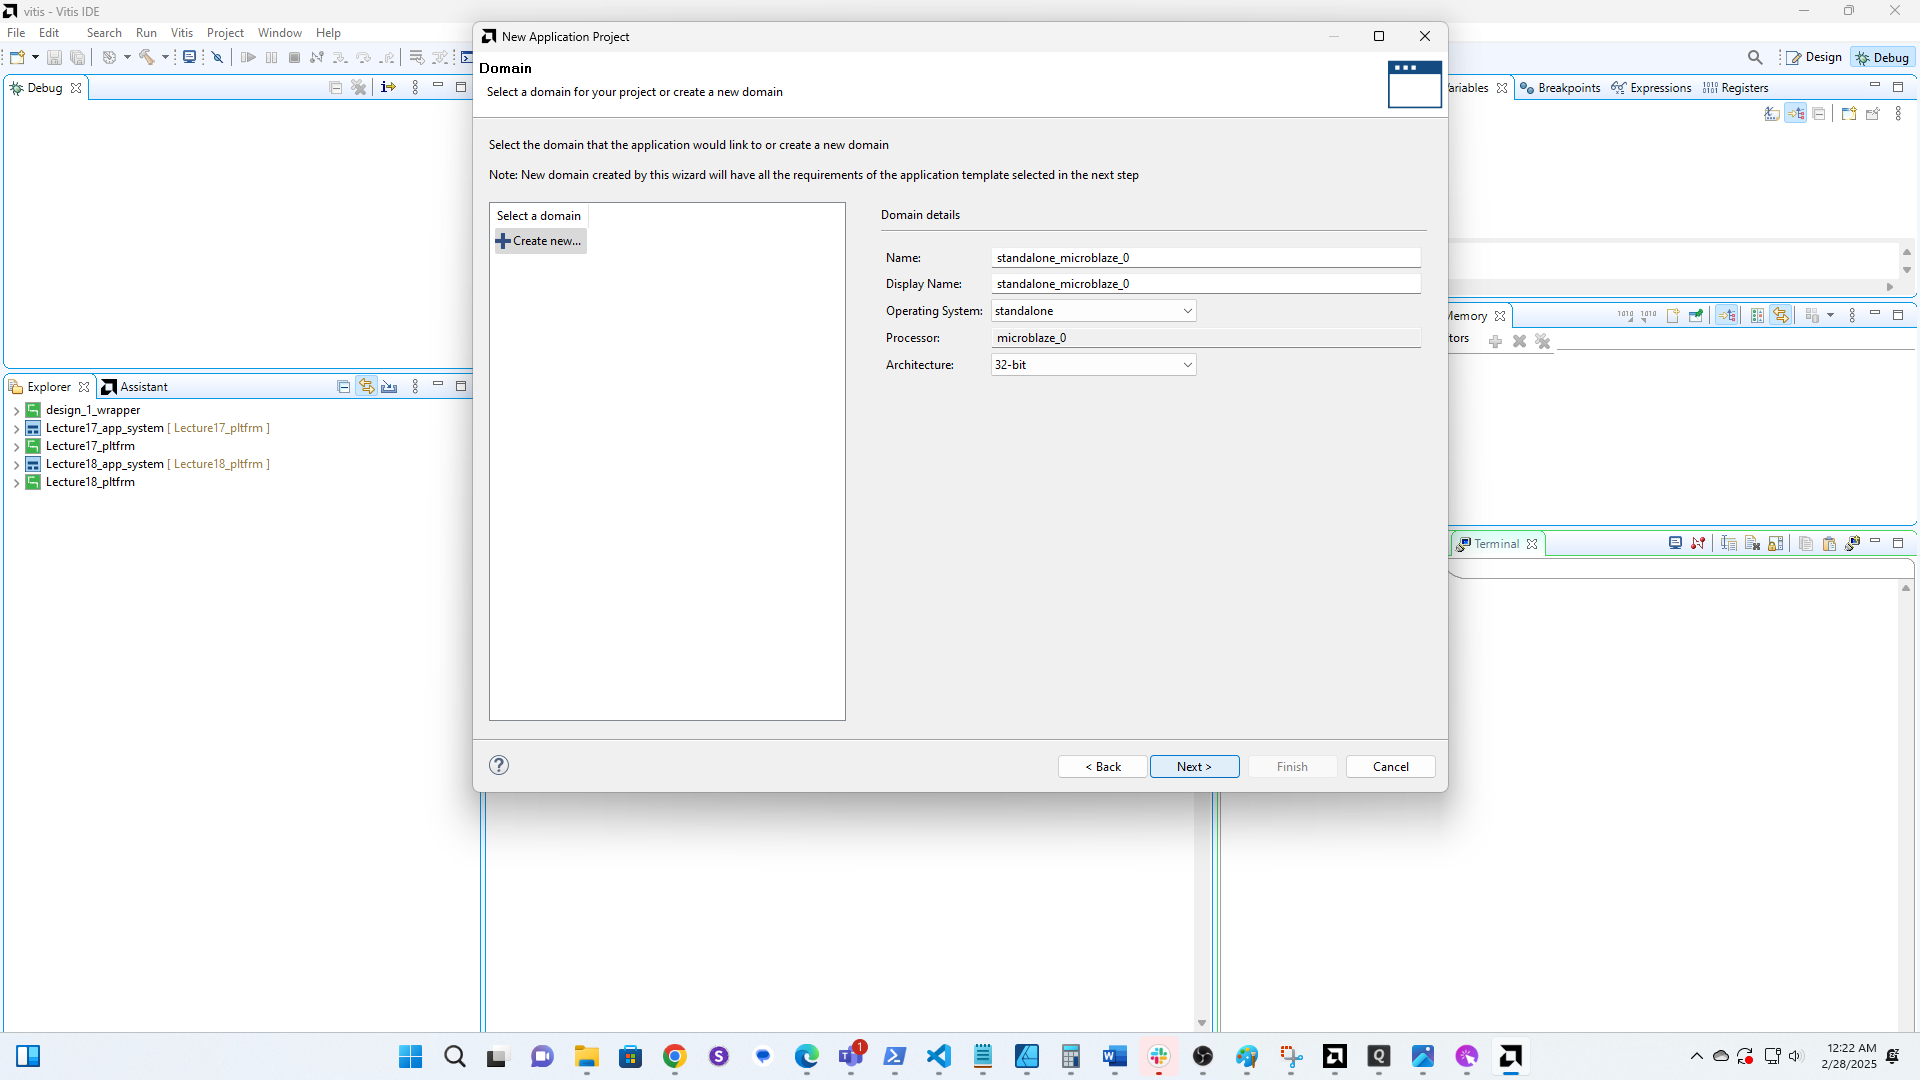The width and height of the screenshot is (1920, 1080).
Task: Open Visual Studio Code from taskbar
Action: tap(939, 1056)
